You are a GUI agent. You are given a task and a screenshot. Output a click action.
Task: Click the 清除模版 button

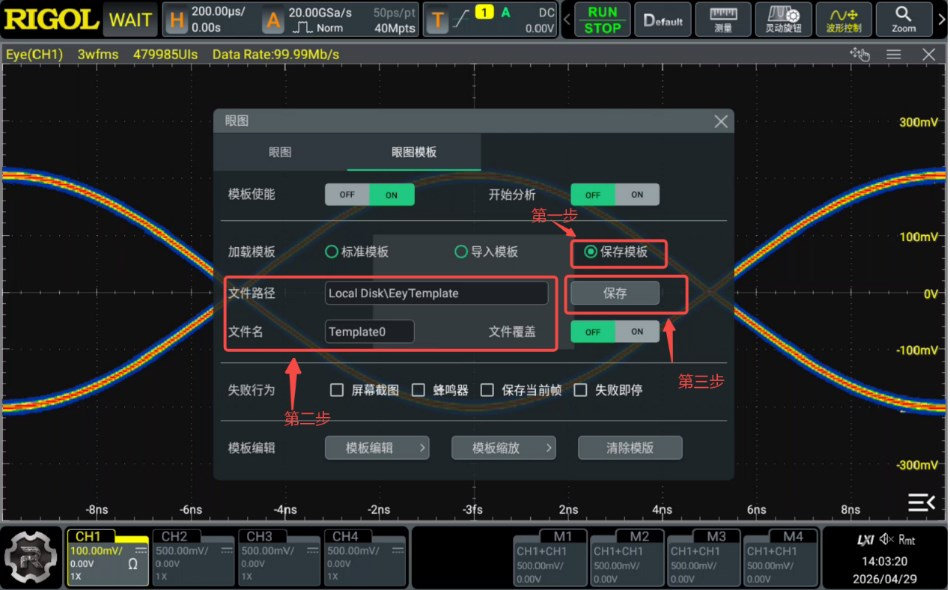(630, 448)
